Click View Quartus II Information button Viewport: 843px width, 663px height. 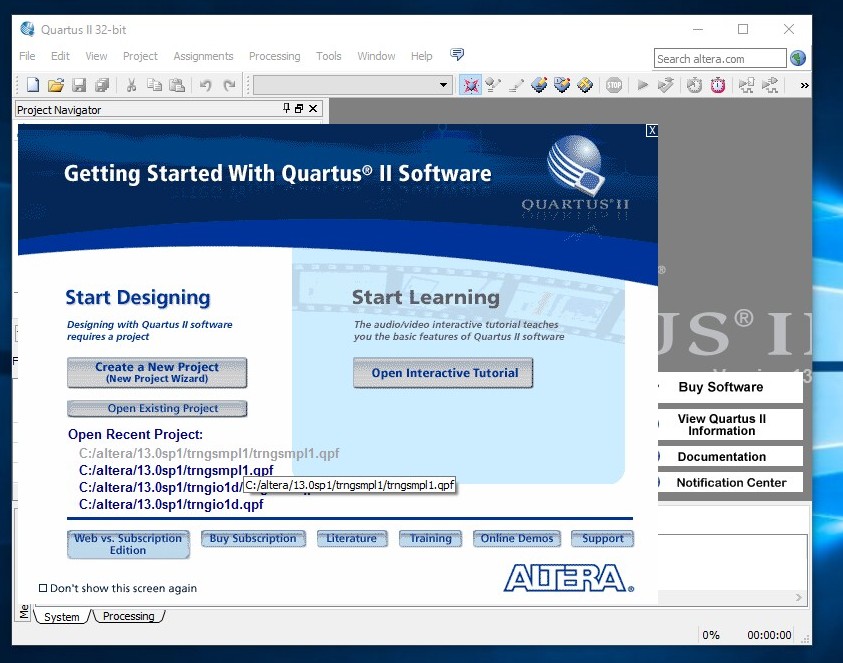coord(730,425)
